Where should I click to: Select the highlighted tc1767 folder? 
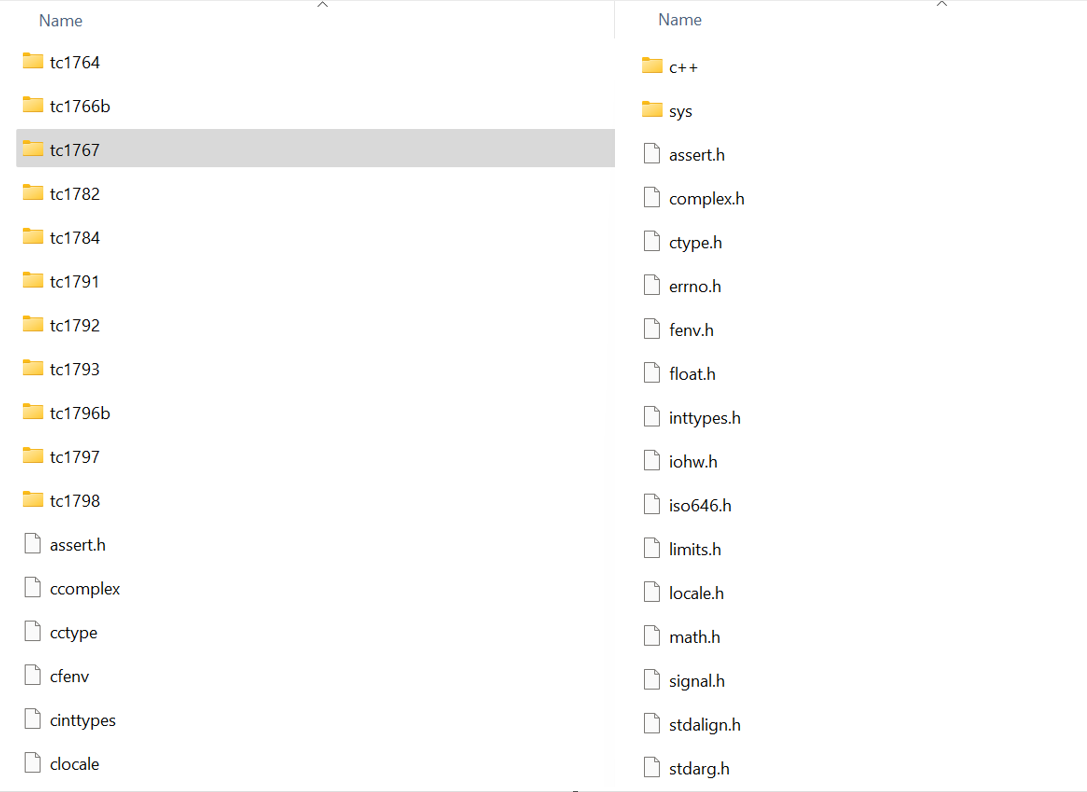point(75,150)
